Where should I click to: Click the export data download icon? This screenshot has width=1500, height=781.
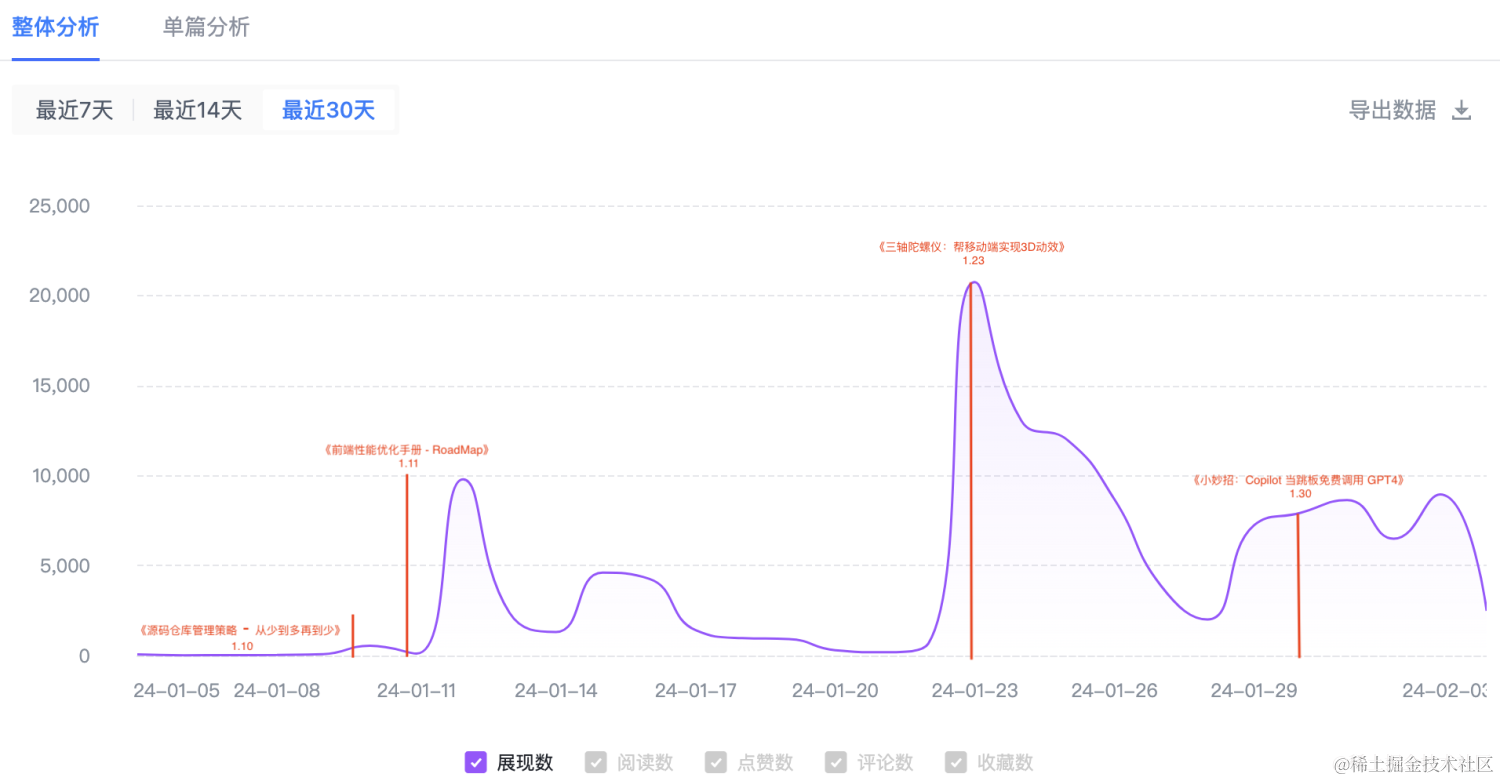1461,111
